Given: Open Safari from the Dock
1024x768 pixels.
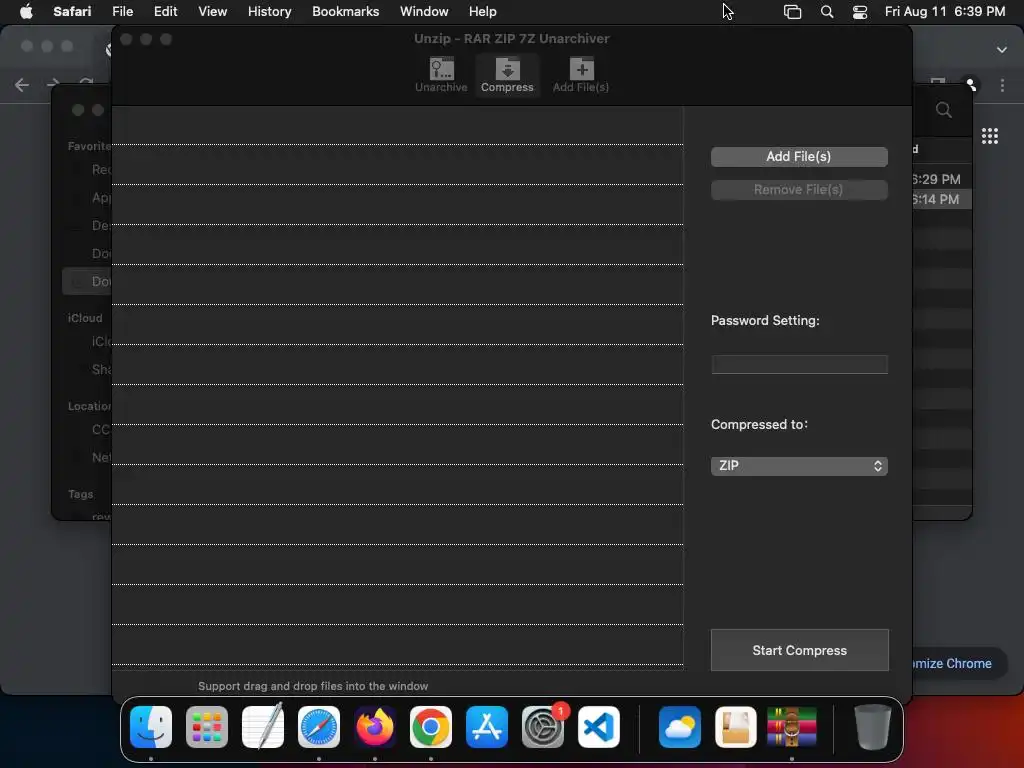Looking at the screenshot, I should point(319,727).
